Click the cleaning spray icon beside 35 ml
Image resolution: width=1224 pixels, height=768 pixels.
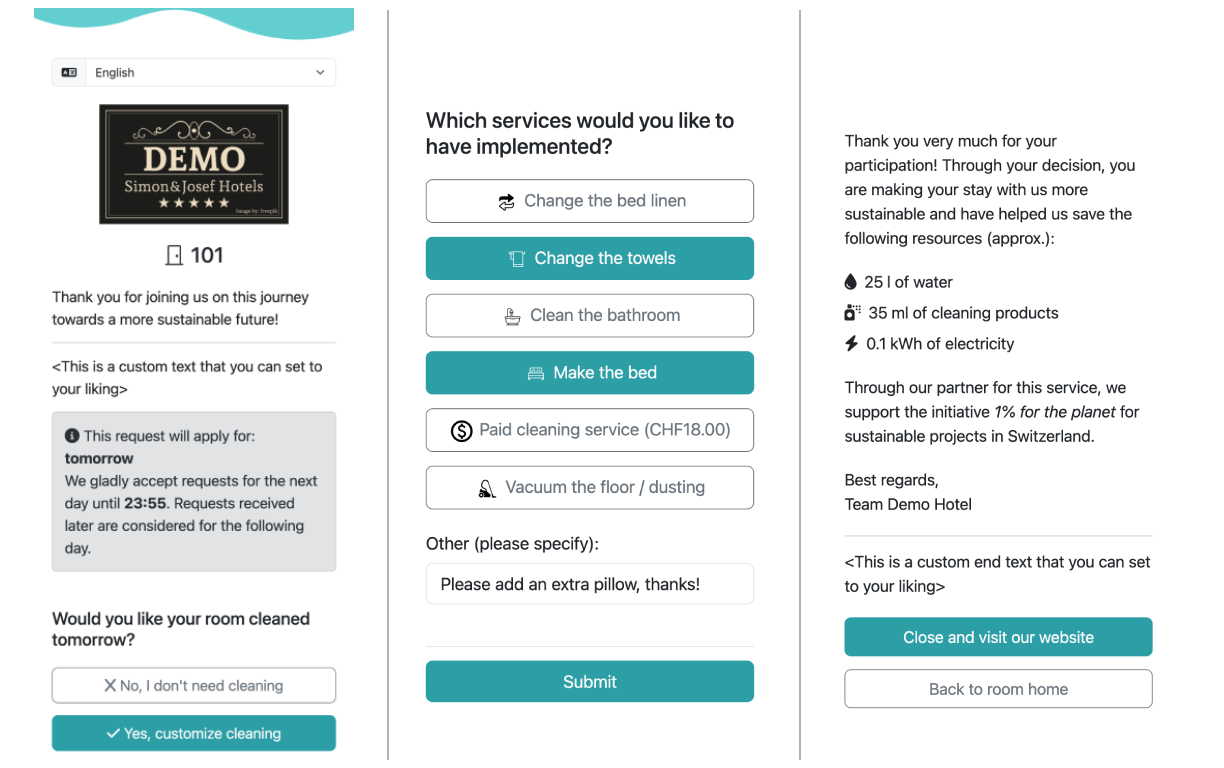pos(851,312)
